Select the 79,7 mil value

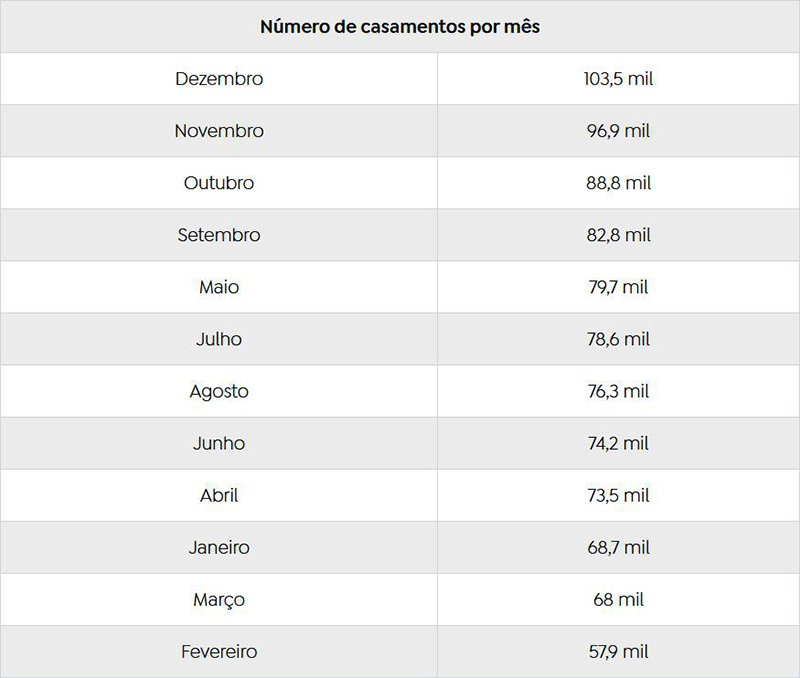(618, 287)
